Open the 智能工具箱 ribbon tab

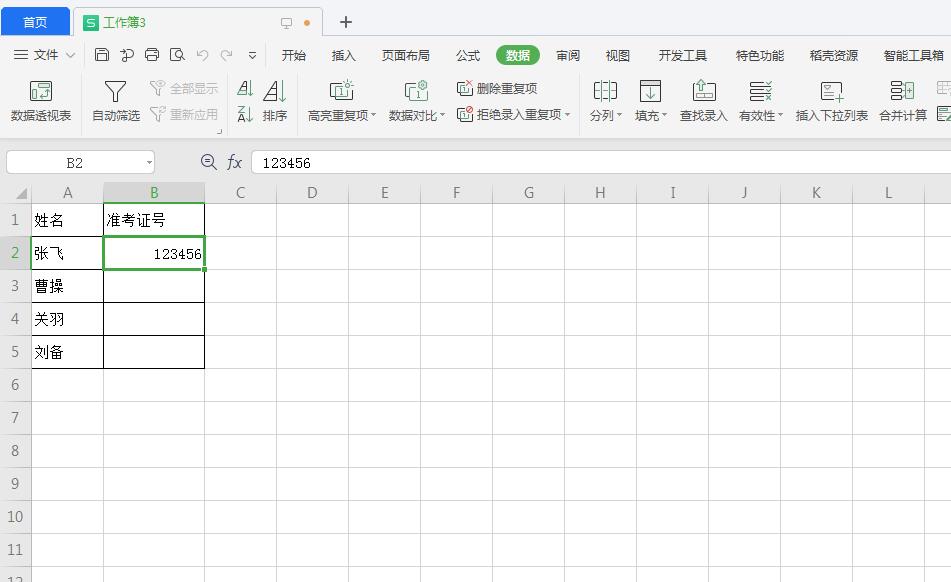(x=914, y=55)
